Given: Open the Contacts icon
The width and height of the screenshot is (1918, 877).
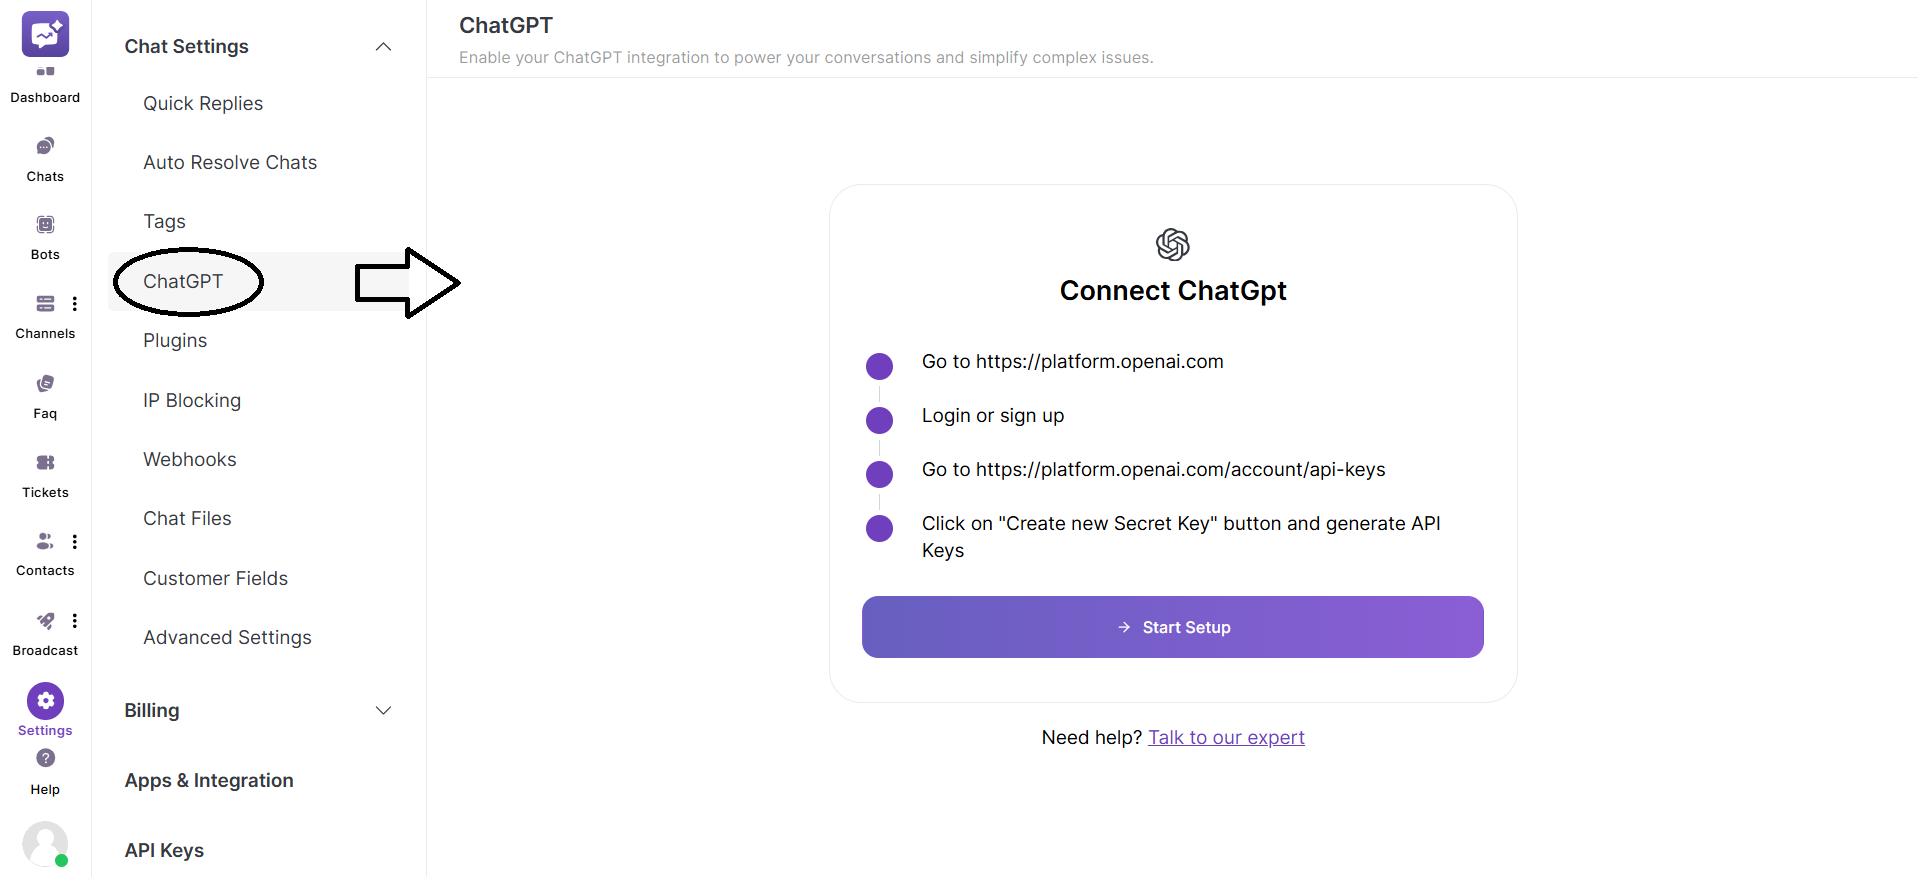Looking at the screenshot, I should (45, 540).
